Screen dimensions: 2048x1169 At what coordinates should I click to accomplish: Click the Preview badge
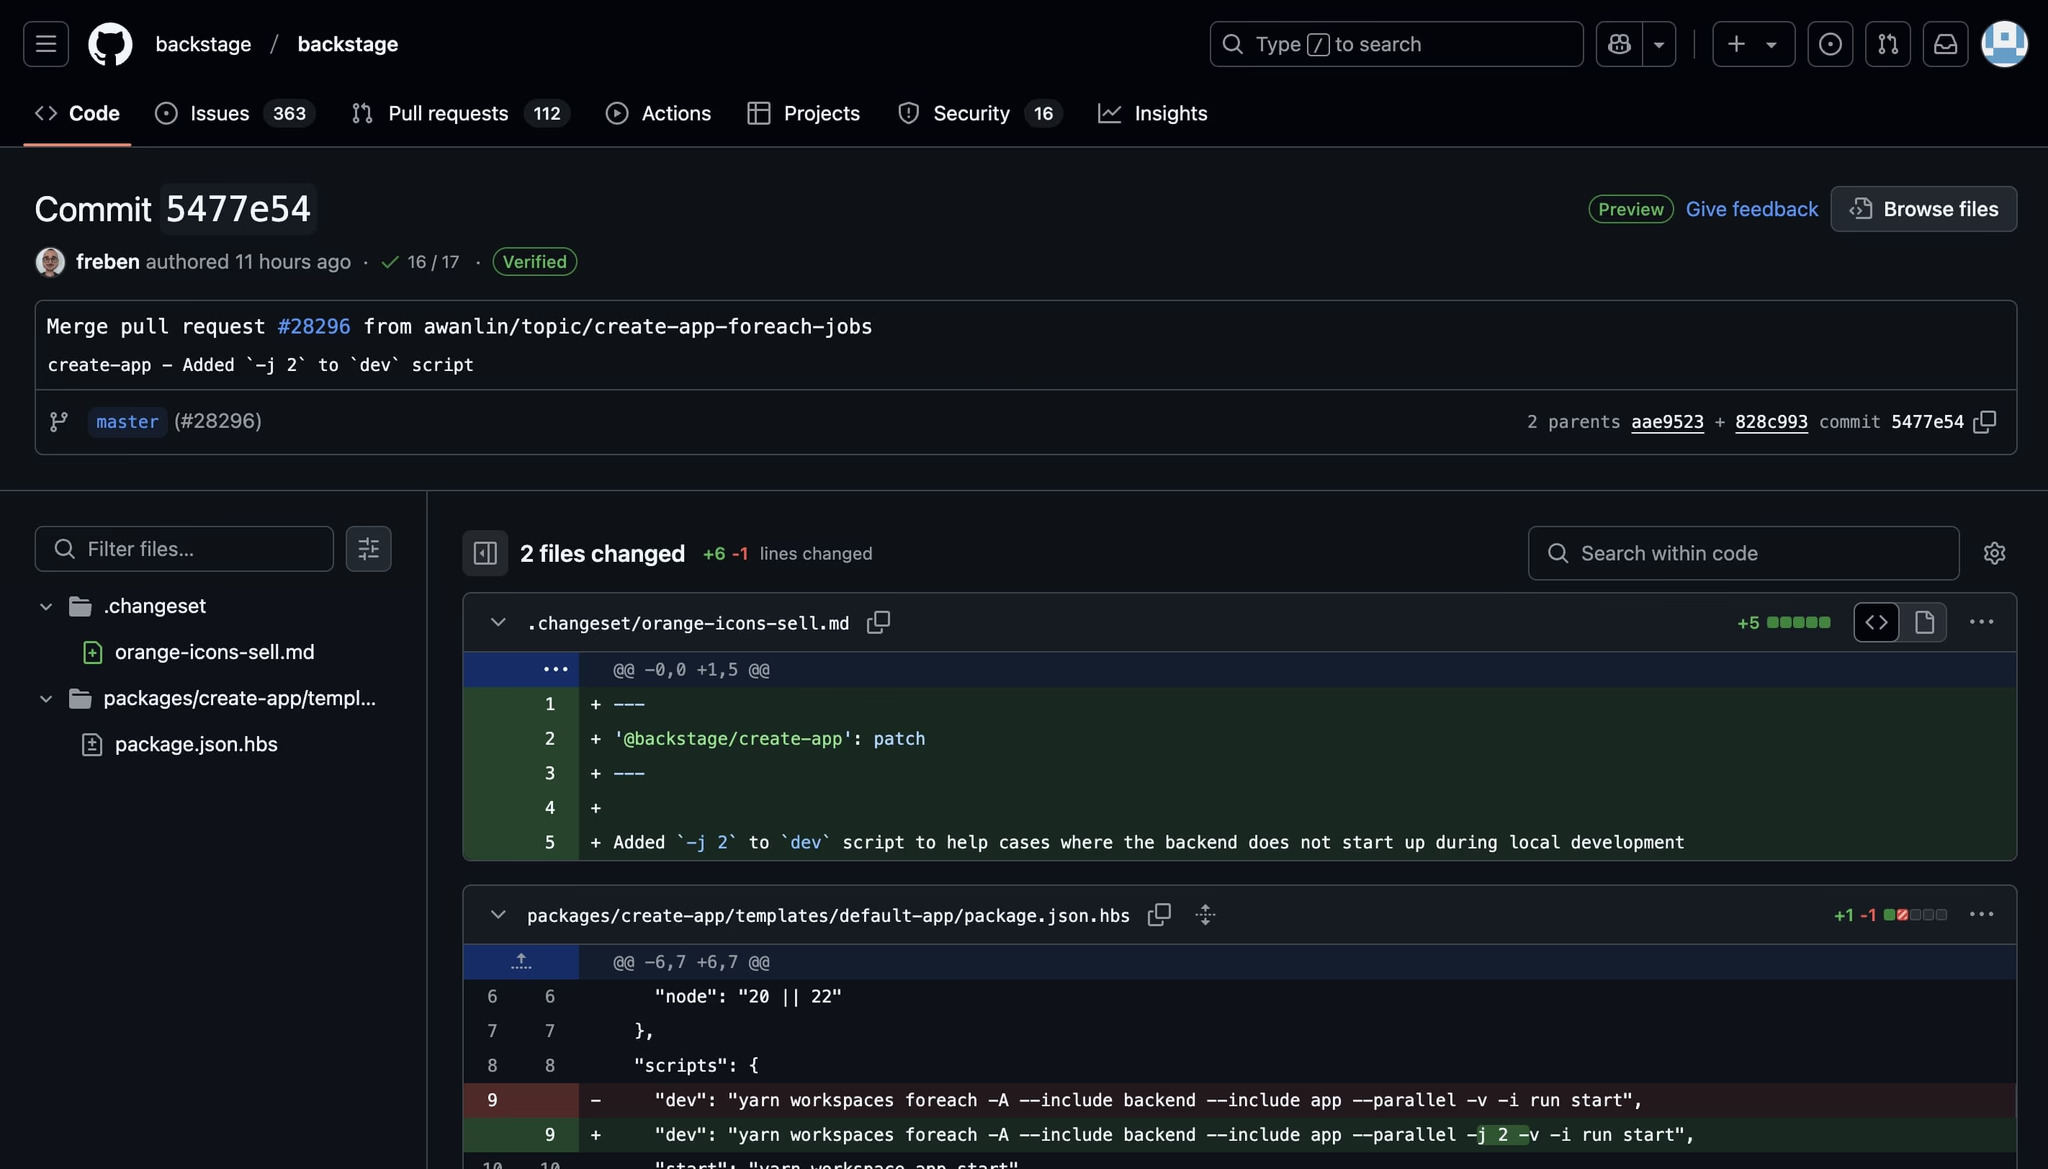click(1630, 209)
